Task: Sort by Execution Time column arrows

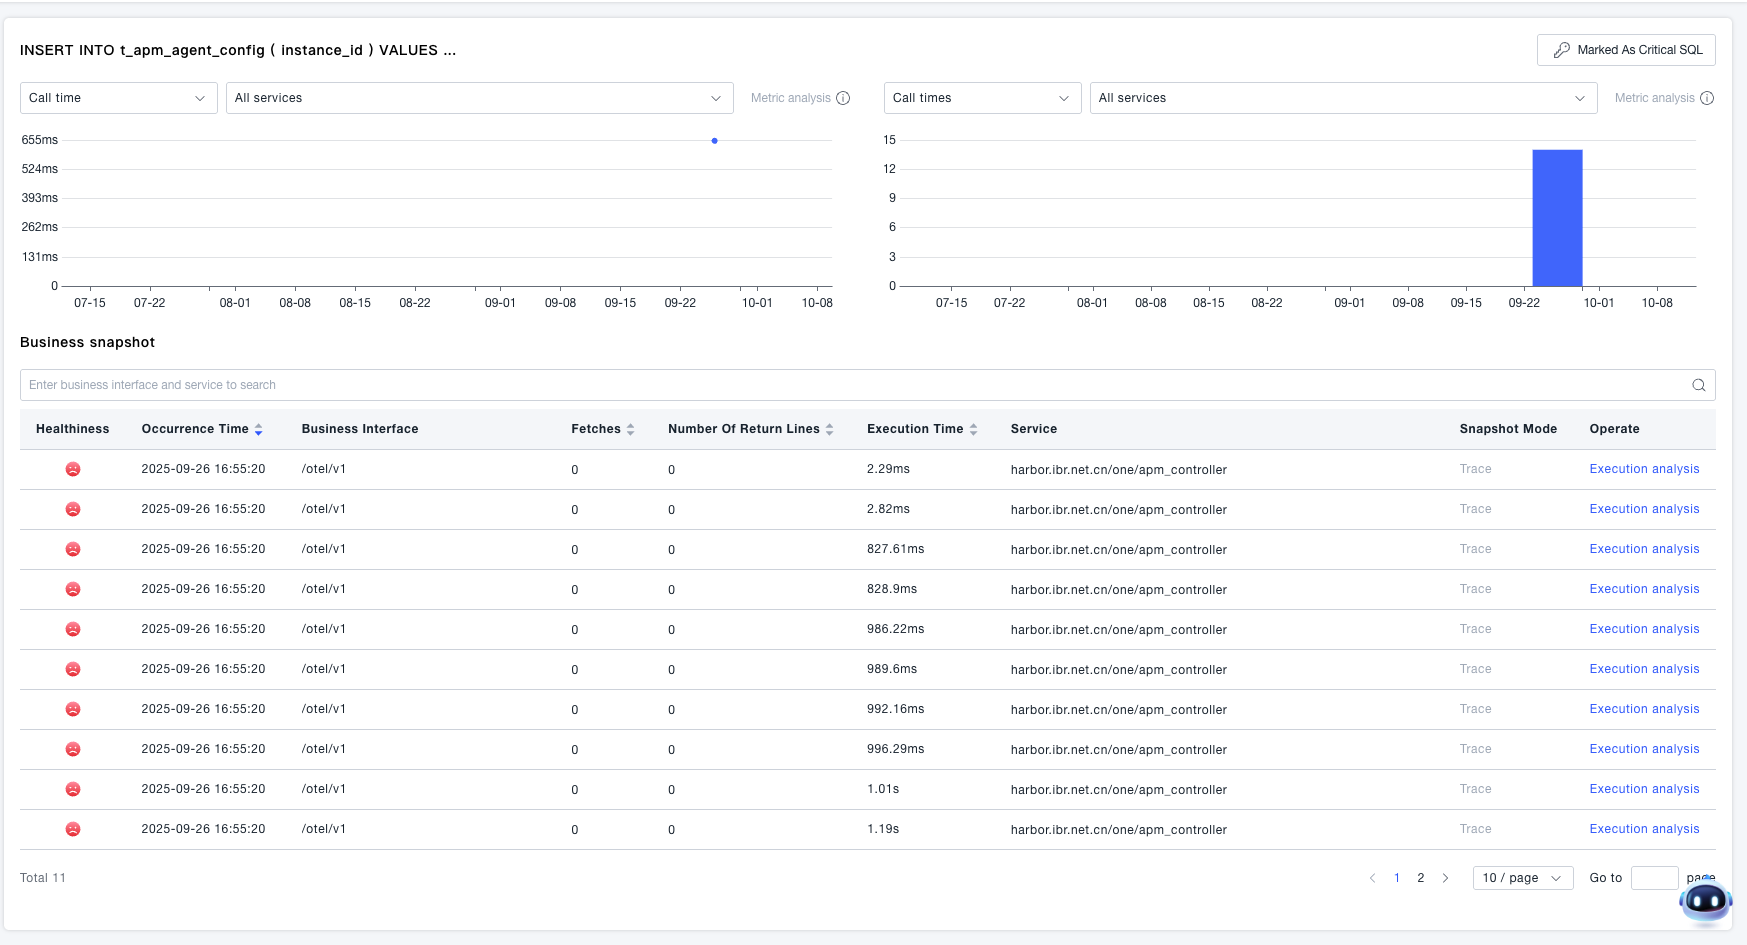Action: pos(973,429)
